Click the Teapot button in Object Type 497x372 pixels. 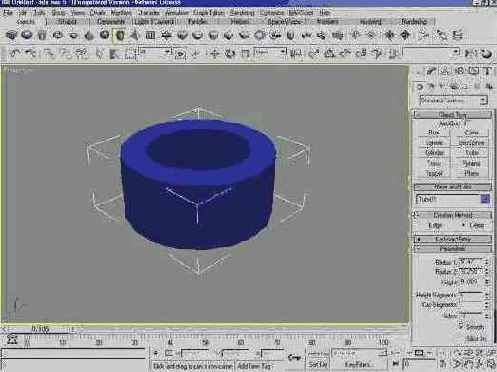pyautogui.click(x=434, y=173)
